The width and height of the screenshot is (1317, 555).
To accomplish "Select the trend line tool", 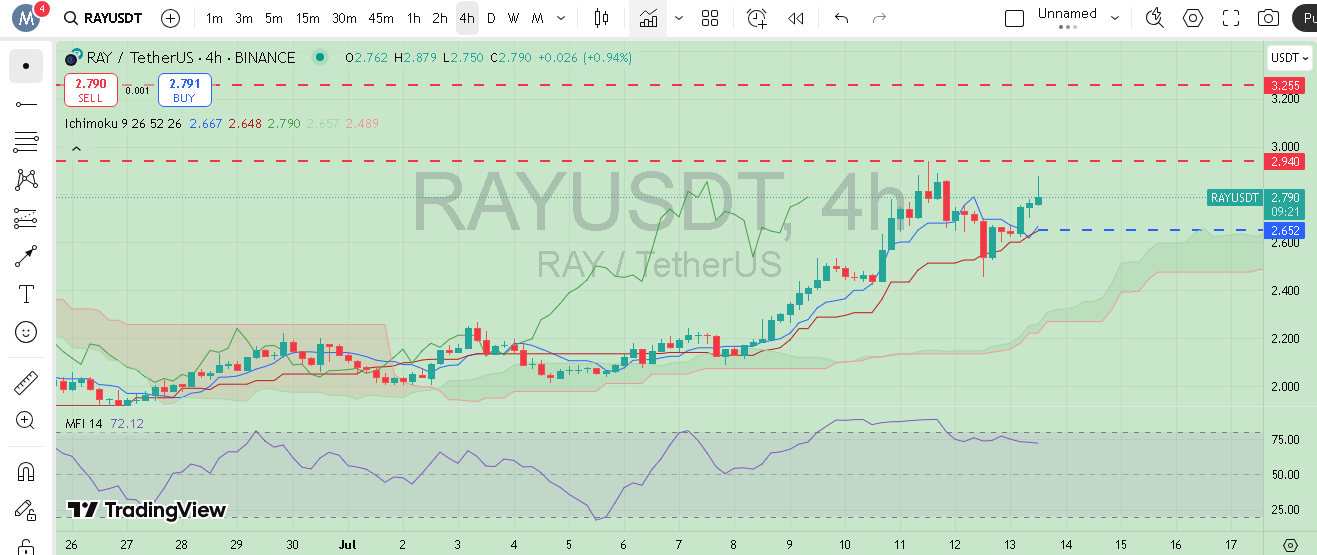I will [x=26, y=104].
